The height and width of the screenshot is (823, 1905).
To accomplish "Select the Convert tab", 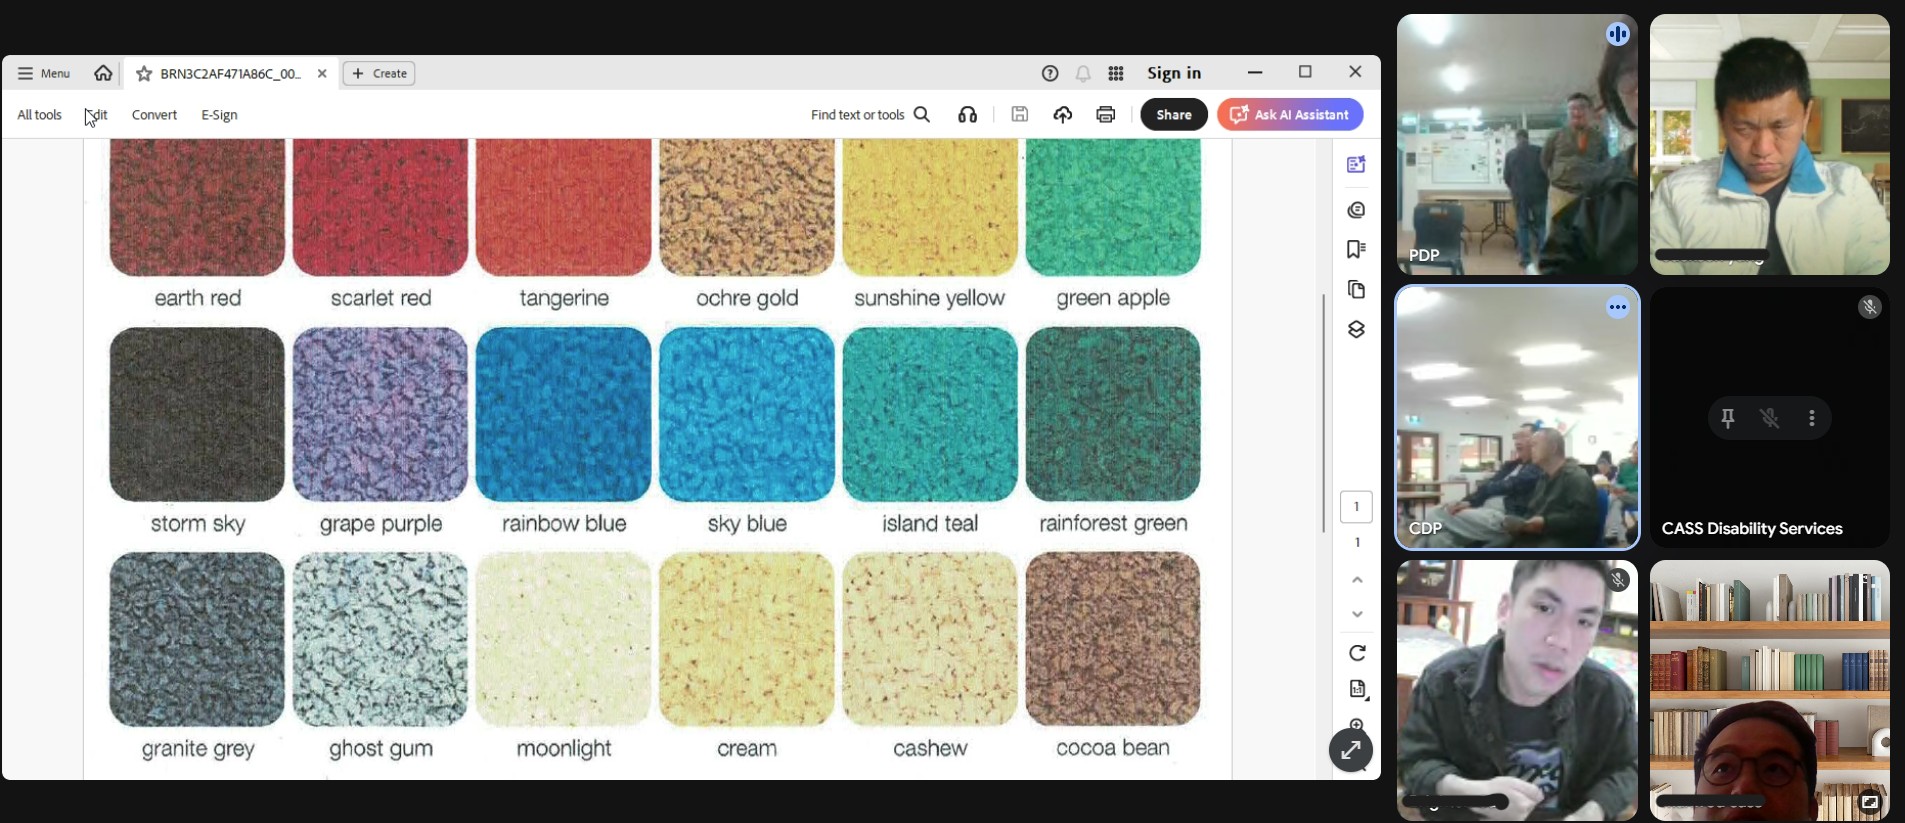I will 154,115.
